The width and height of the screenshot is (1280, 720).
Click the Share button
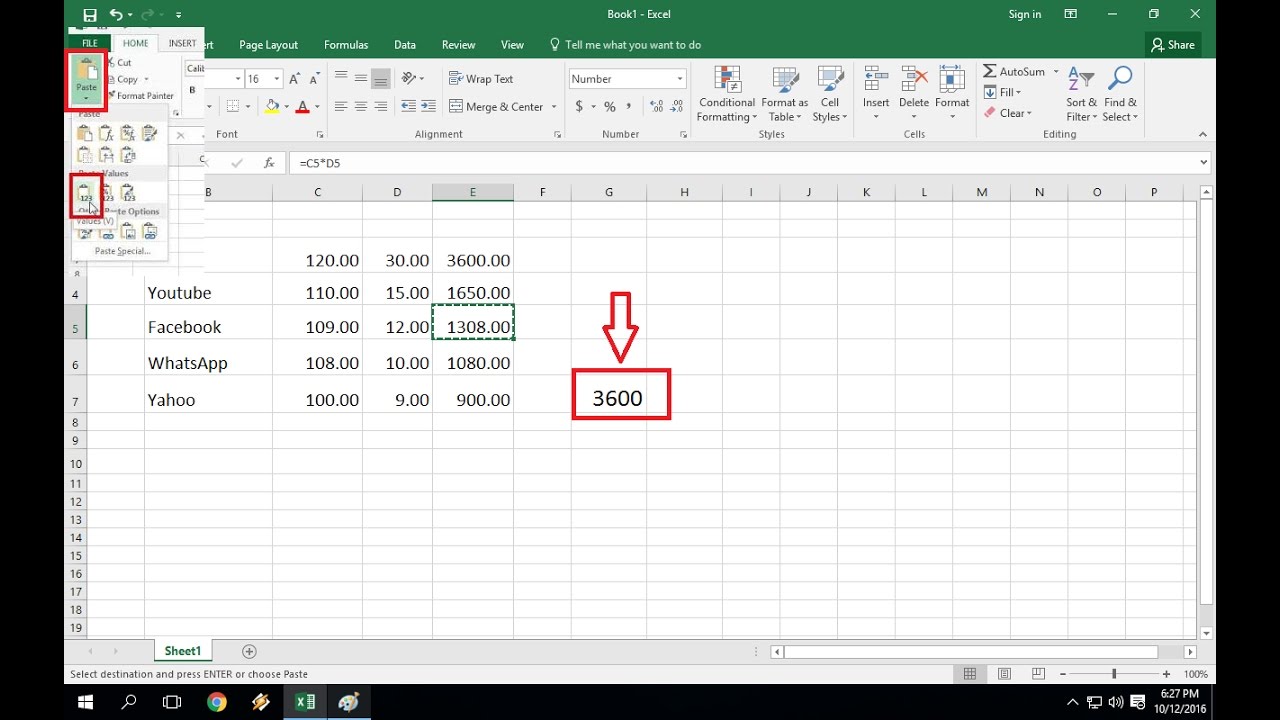click(x=1173, y=45)
